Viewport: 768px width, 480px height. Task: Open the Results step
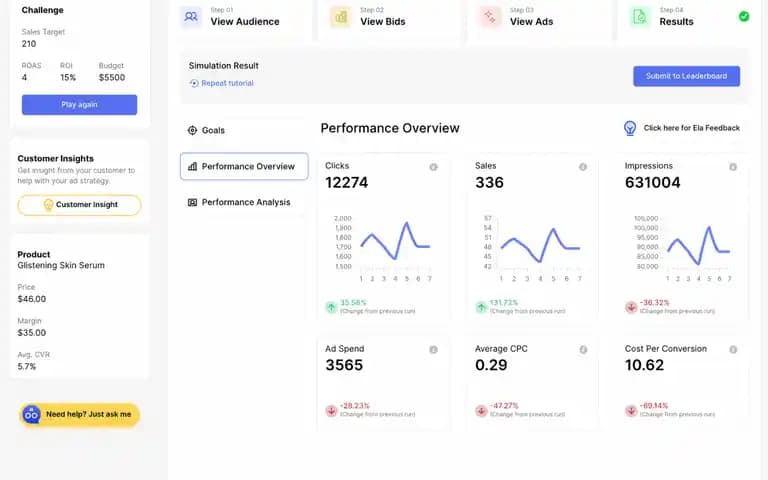689,18
